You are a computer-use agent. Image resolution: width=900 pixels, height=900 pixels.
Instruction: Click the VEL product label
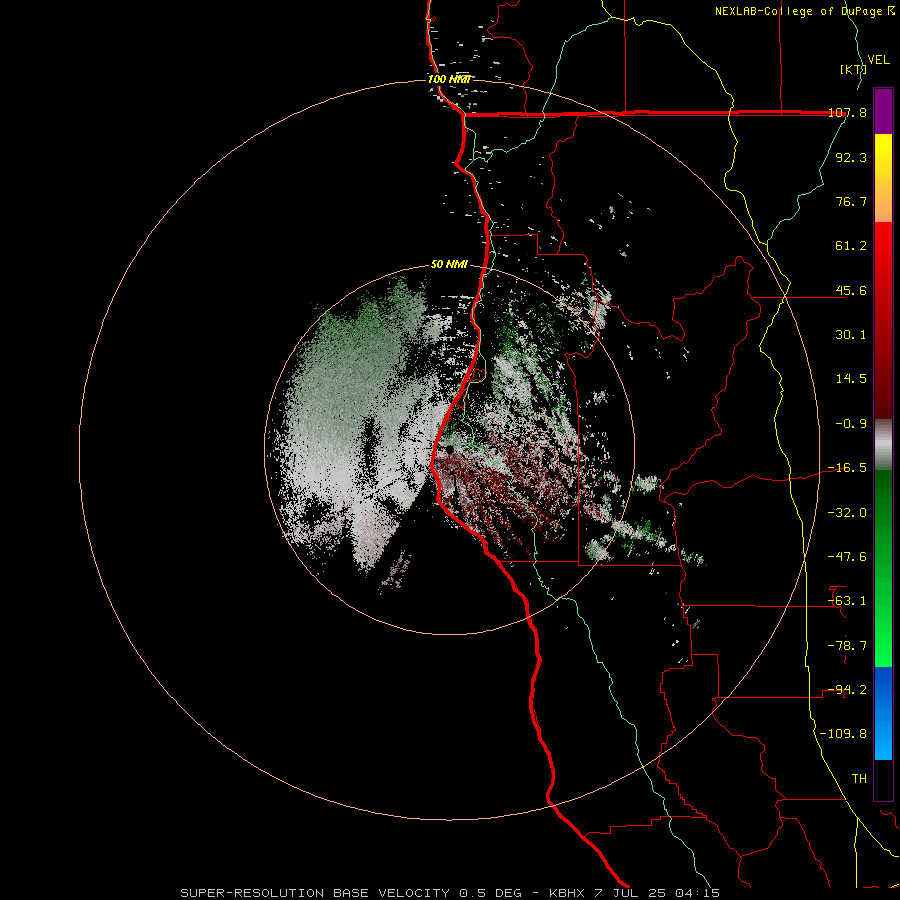click(879, 59)
